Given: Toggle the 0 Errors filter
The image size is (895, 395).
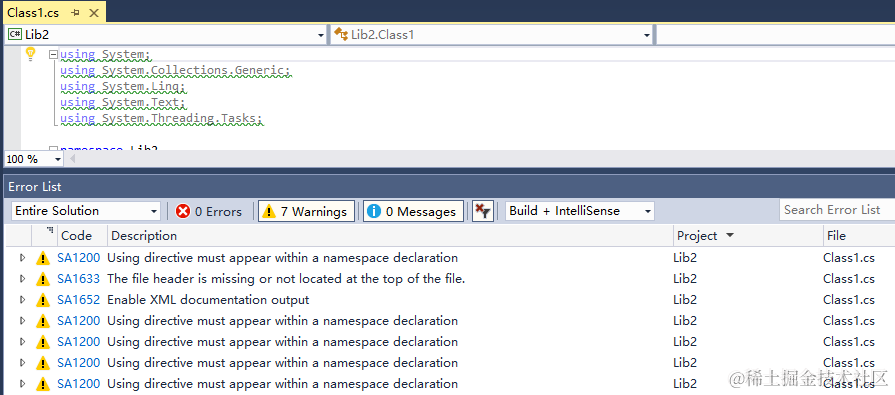Looking at the screenshot, I should pos(209,211).
